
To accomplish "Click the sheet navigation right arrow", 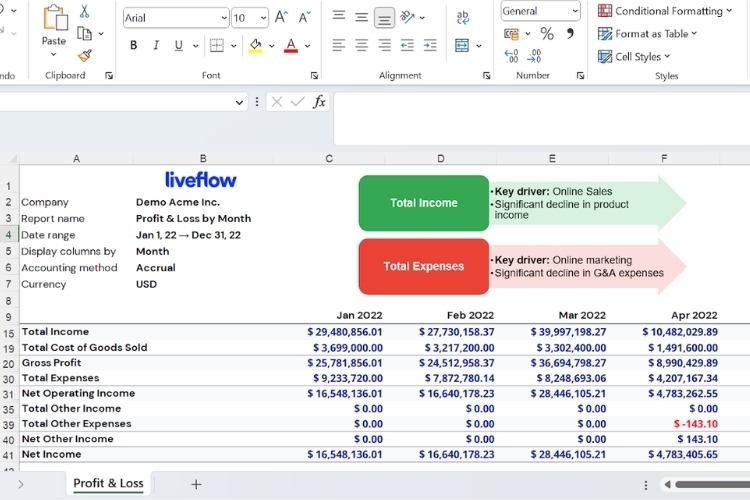I will (x=21, y=484).
